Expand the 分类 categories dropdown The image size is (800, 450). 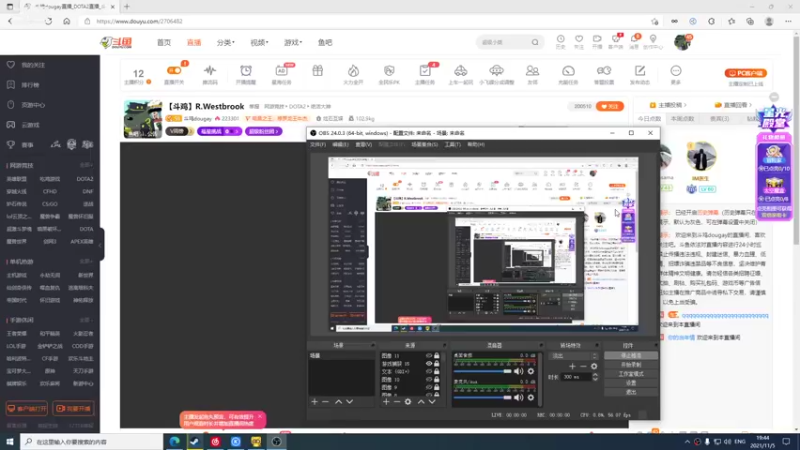click(x=226, y=42)
